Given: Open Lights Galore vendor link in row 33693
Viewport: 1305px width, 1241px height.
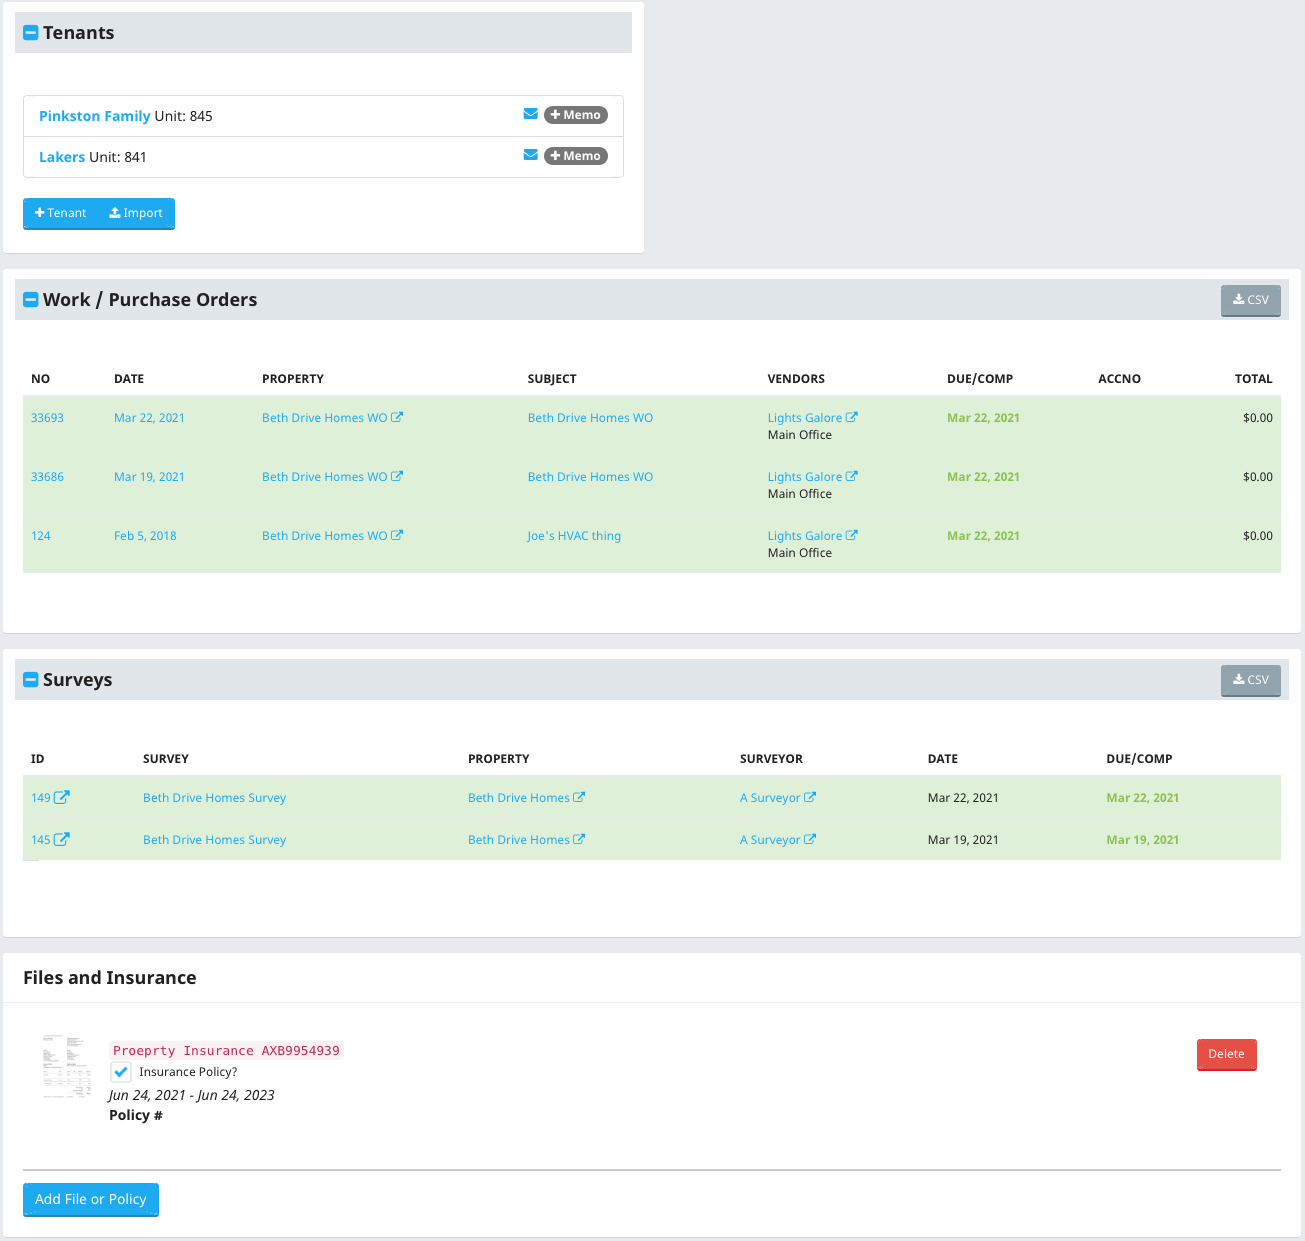Looking at the screenshot, I should coord(805,418).
